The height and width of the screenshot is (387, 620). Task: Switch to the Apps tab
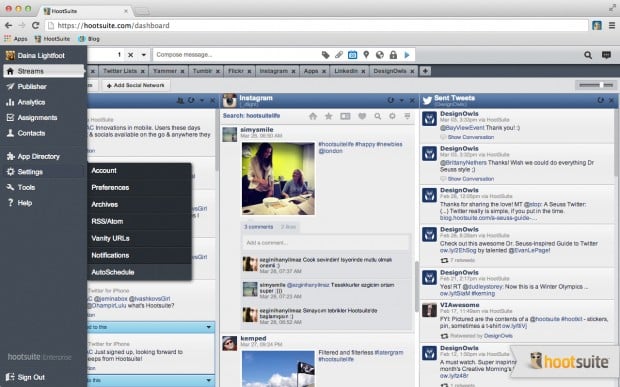tap(311, 71)
